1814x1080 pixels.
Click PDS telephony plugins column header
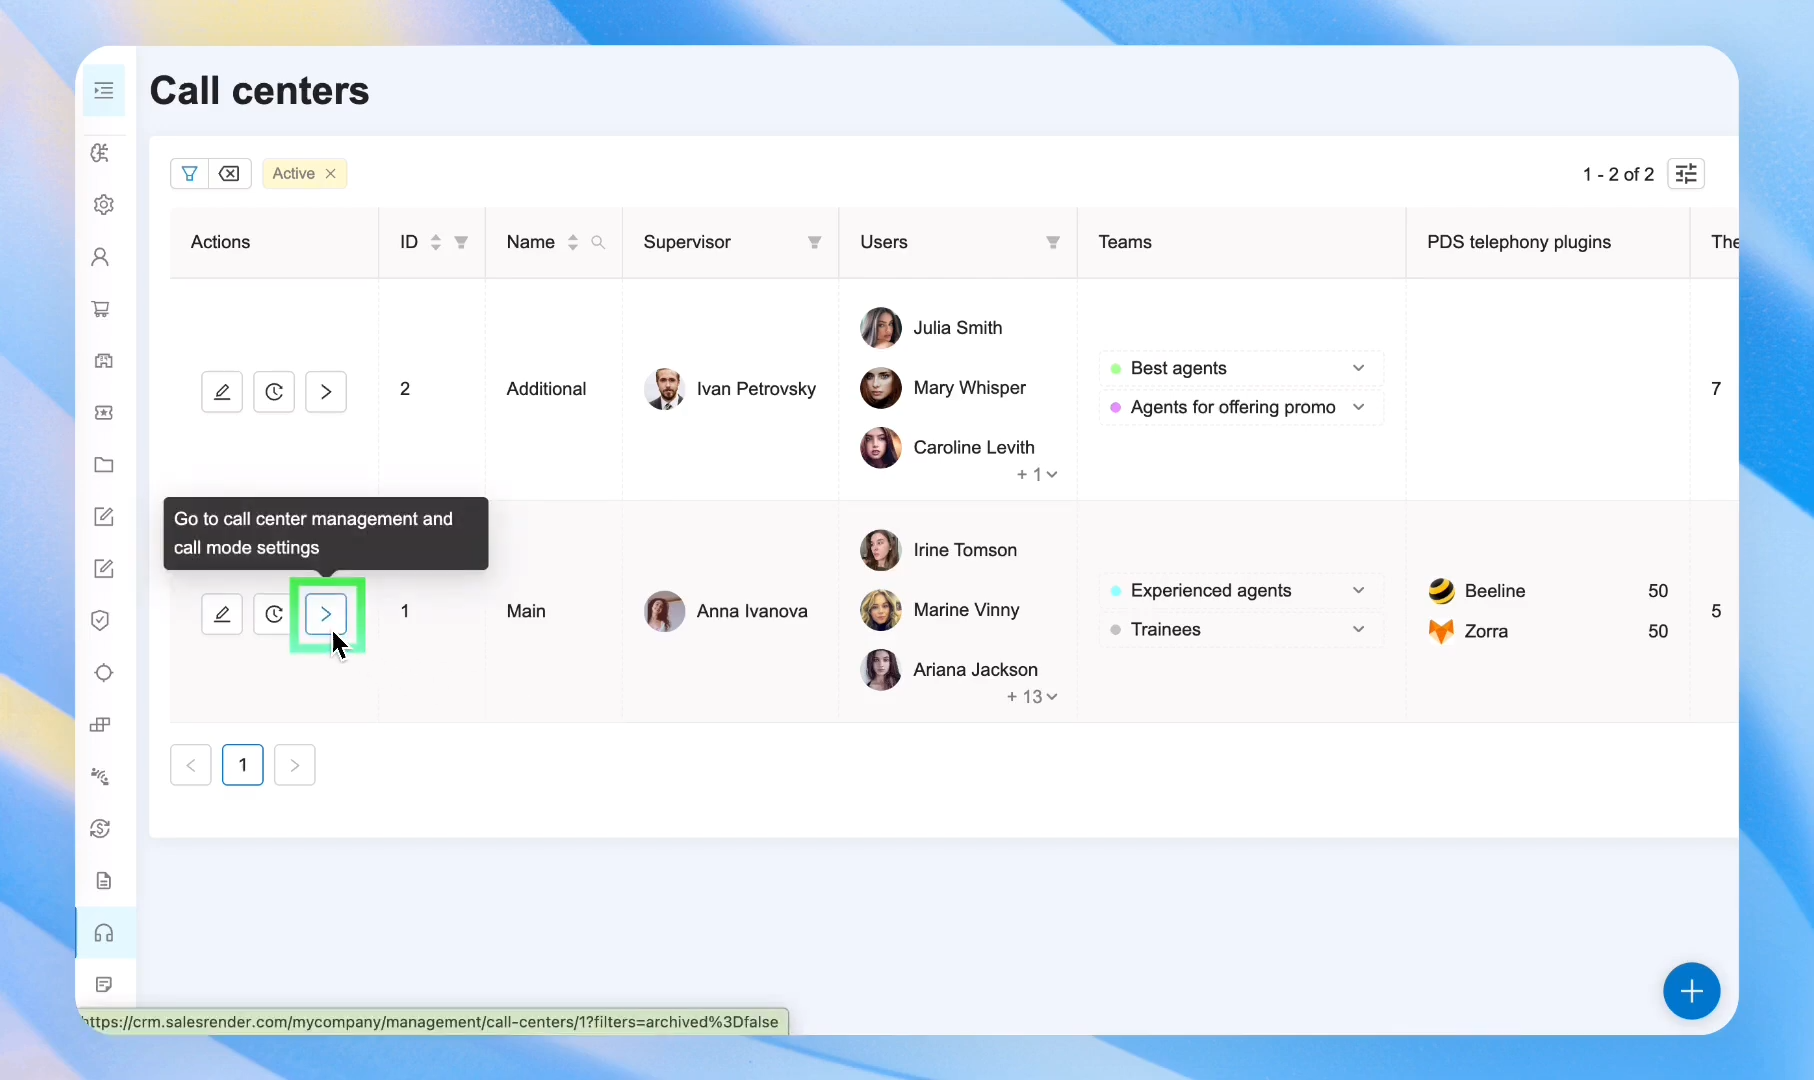(1519, 242)
